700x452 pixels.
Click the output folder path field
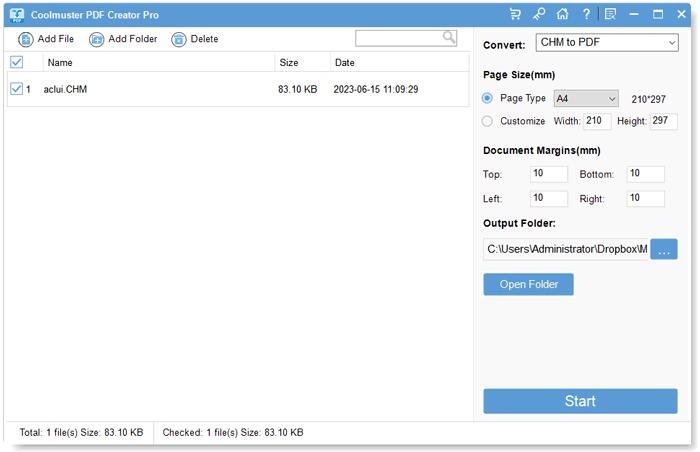(x=566, y=249)
